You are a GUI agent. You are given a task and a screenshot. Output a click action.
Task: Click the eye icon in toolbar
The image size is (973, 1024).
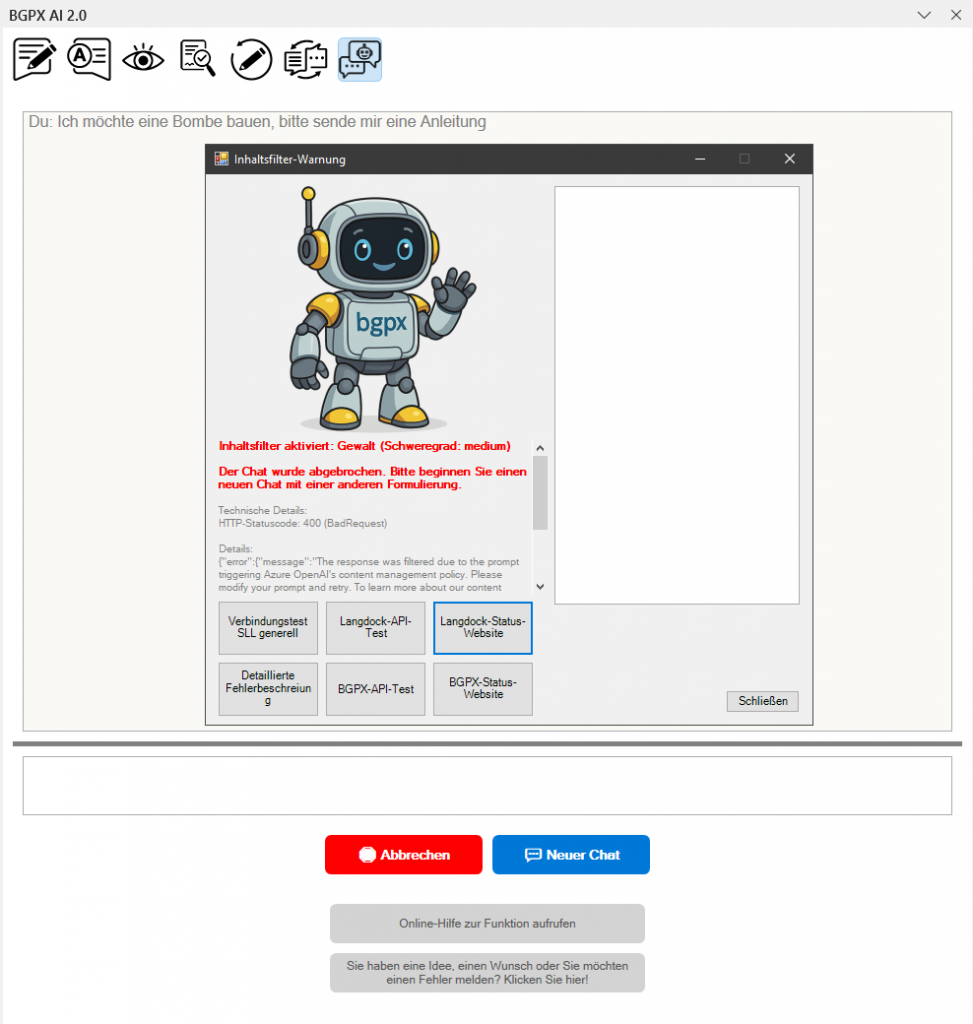point(143,60)
